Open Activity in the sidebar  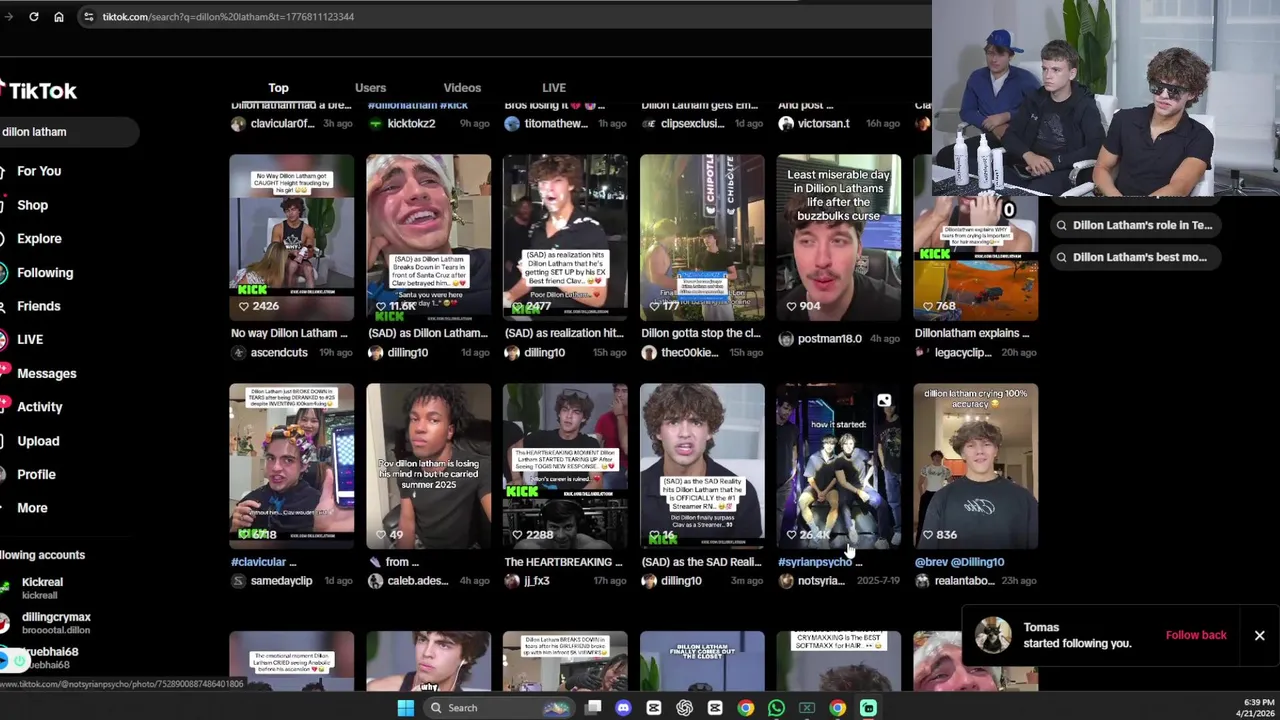tap(39, 407)
